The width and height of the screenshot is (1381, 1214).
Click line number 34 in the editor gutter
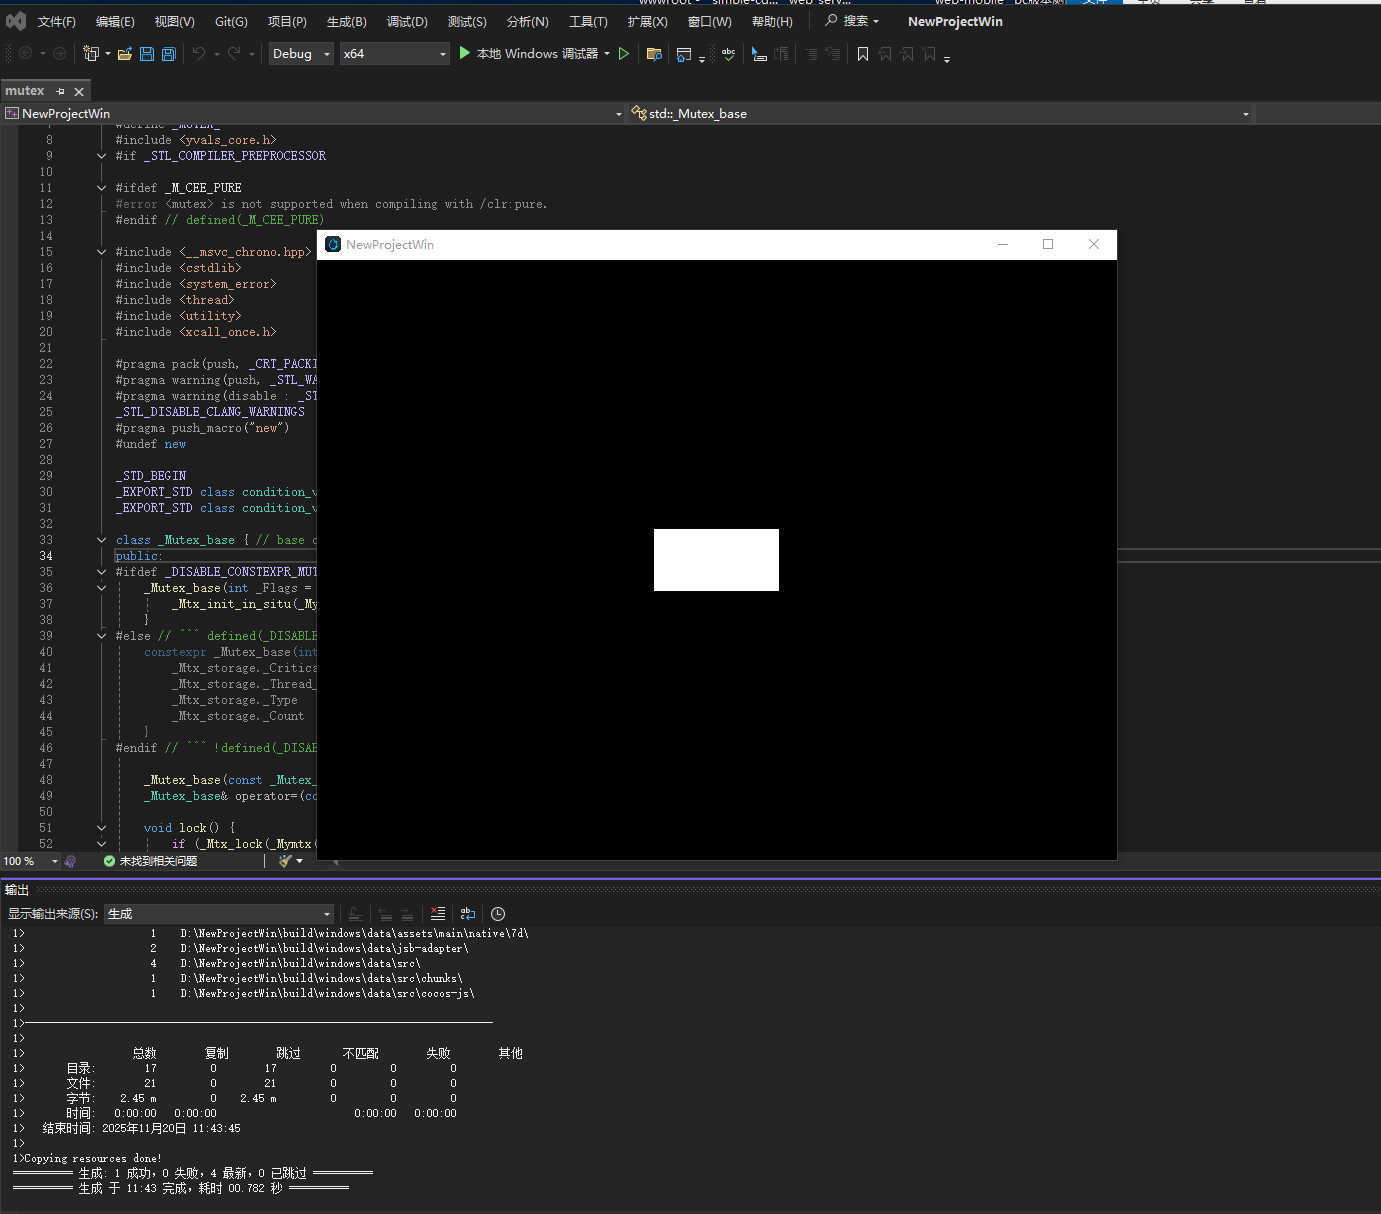click(x=46, y=556)
